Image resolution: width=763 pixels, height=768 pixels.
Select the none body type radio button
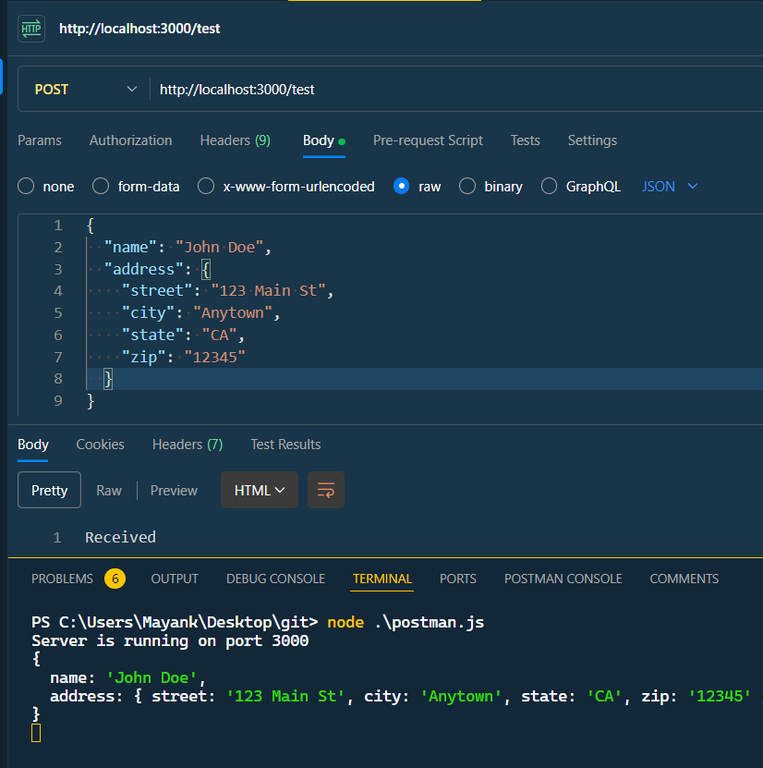[x=26, y=186]
